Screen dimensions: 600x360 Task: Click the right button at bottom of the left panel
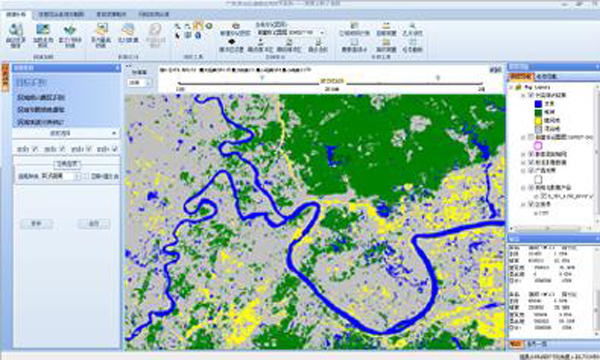(94, 223)
